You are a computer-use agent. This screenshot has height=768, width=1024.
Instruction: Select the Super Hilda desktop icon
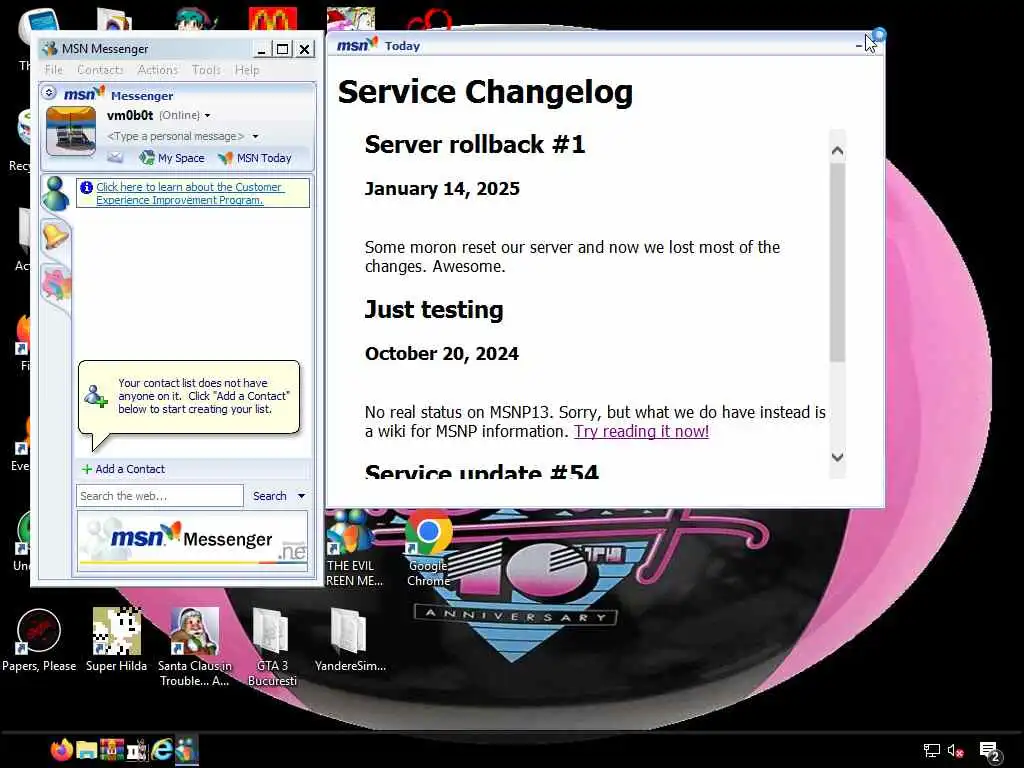pos(116,640)
